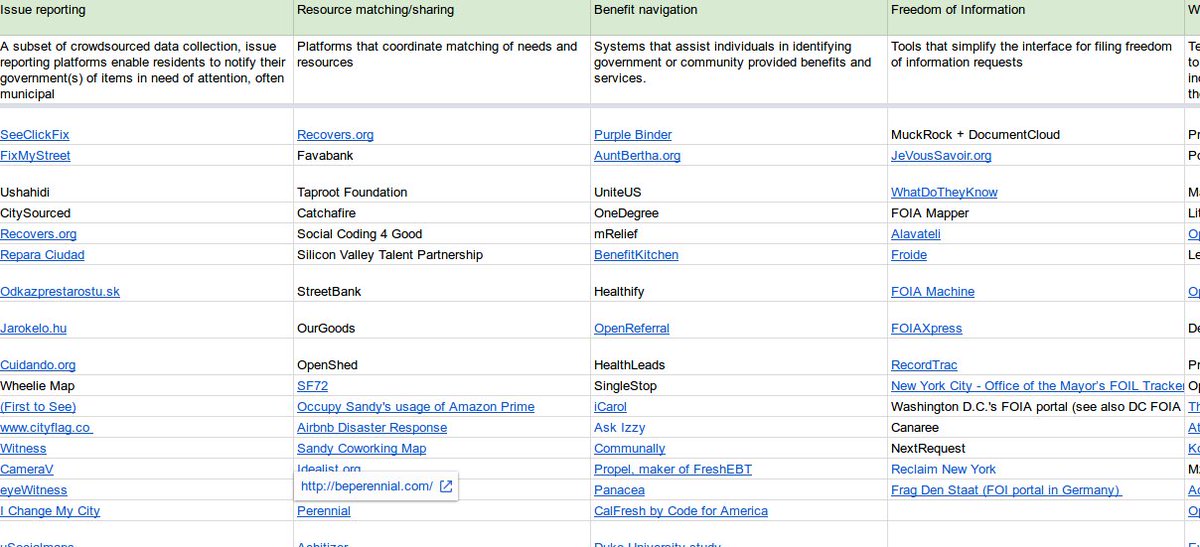This screenshot has width=1200, height=547.
Task: Open the Perennial link
Action: pyautogui.click(x=324, y=511)
